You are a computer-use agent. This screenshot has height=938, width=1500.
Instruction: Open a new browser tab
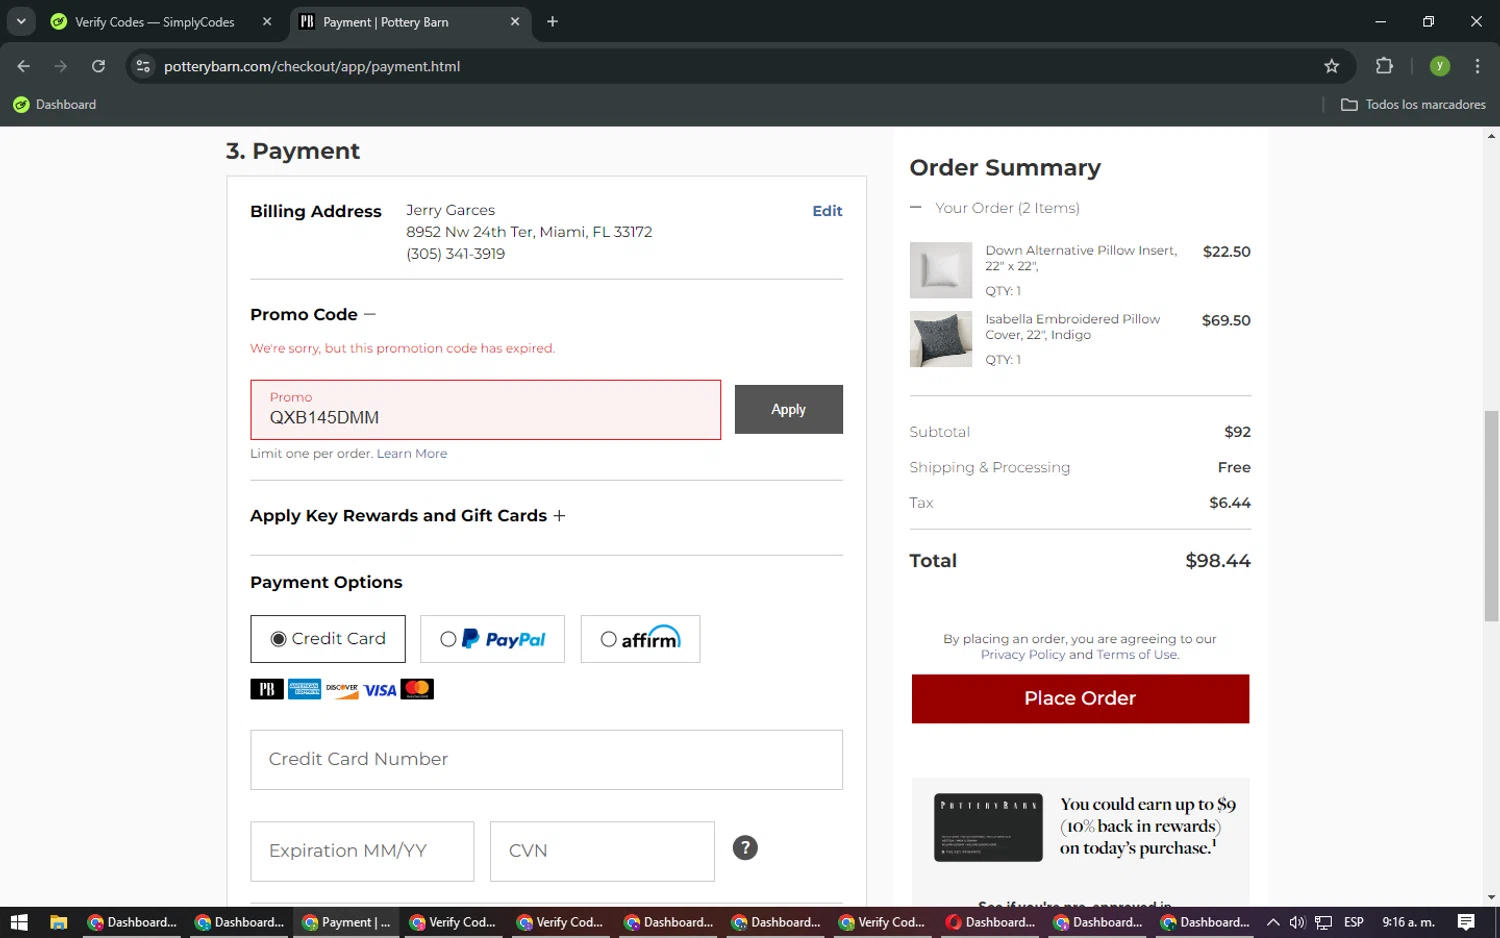point(552,21)
